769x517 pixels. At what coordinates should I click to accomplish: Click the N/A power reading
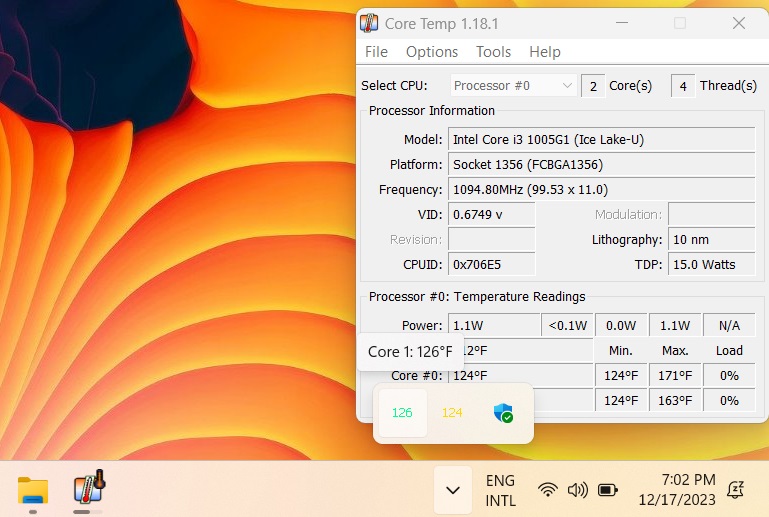(729, 325)
